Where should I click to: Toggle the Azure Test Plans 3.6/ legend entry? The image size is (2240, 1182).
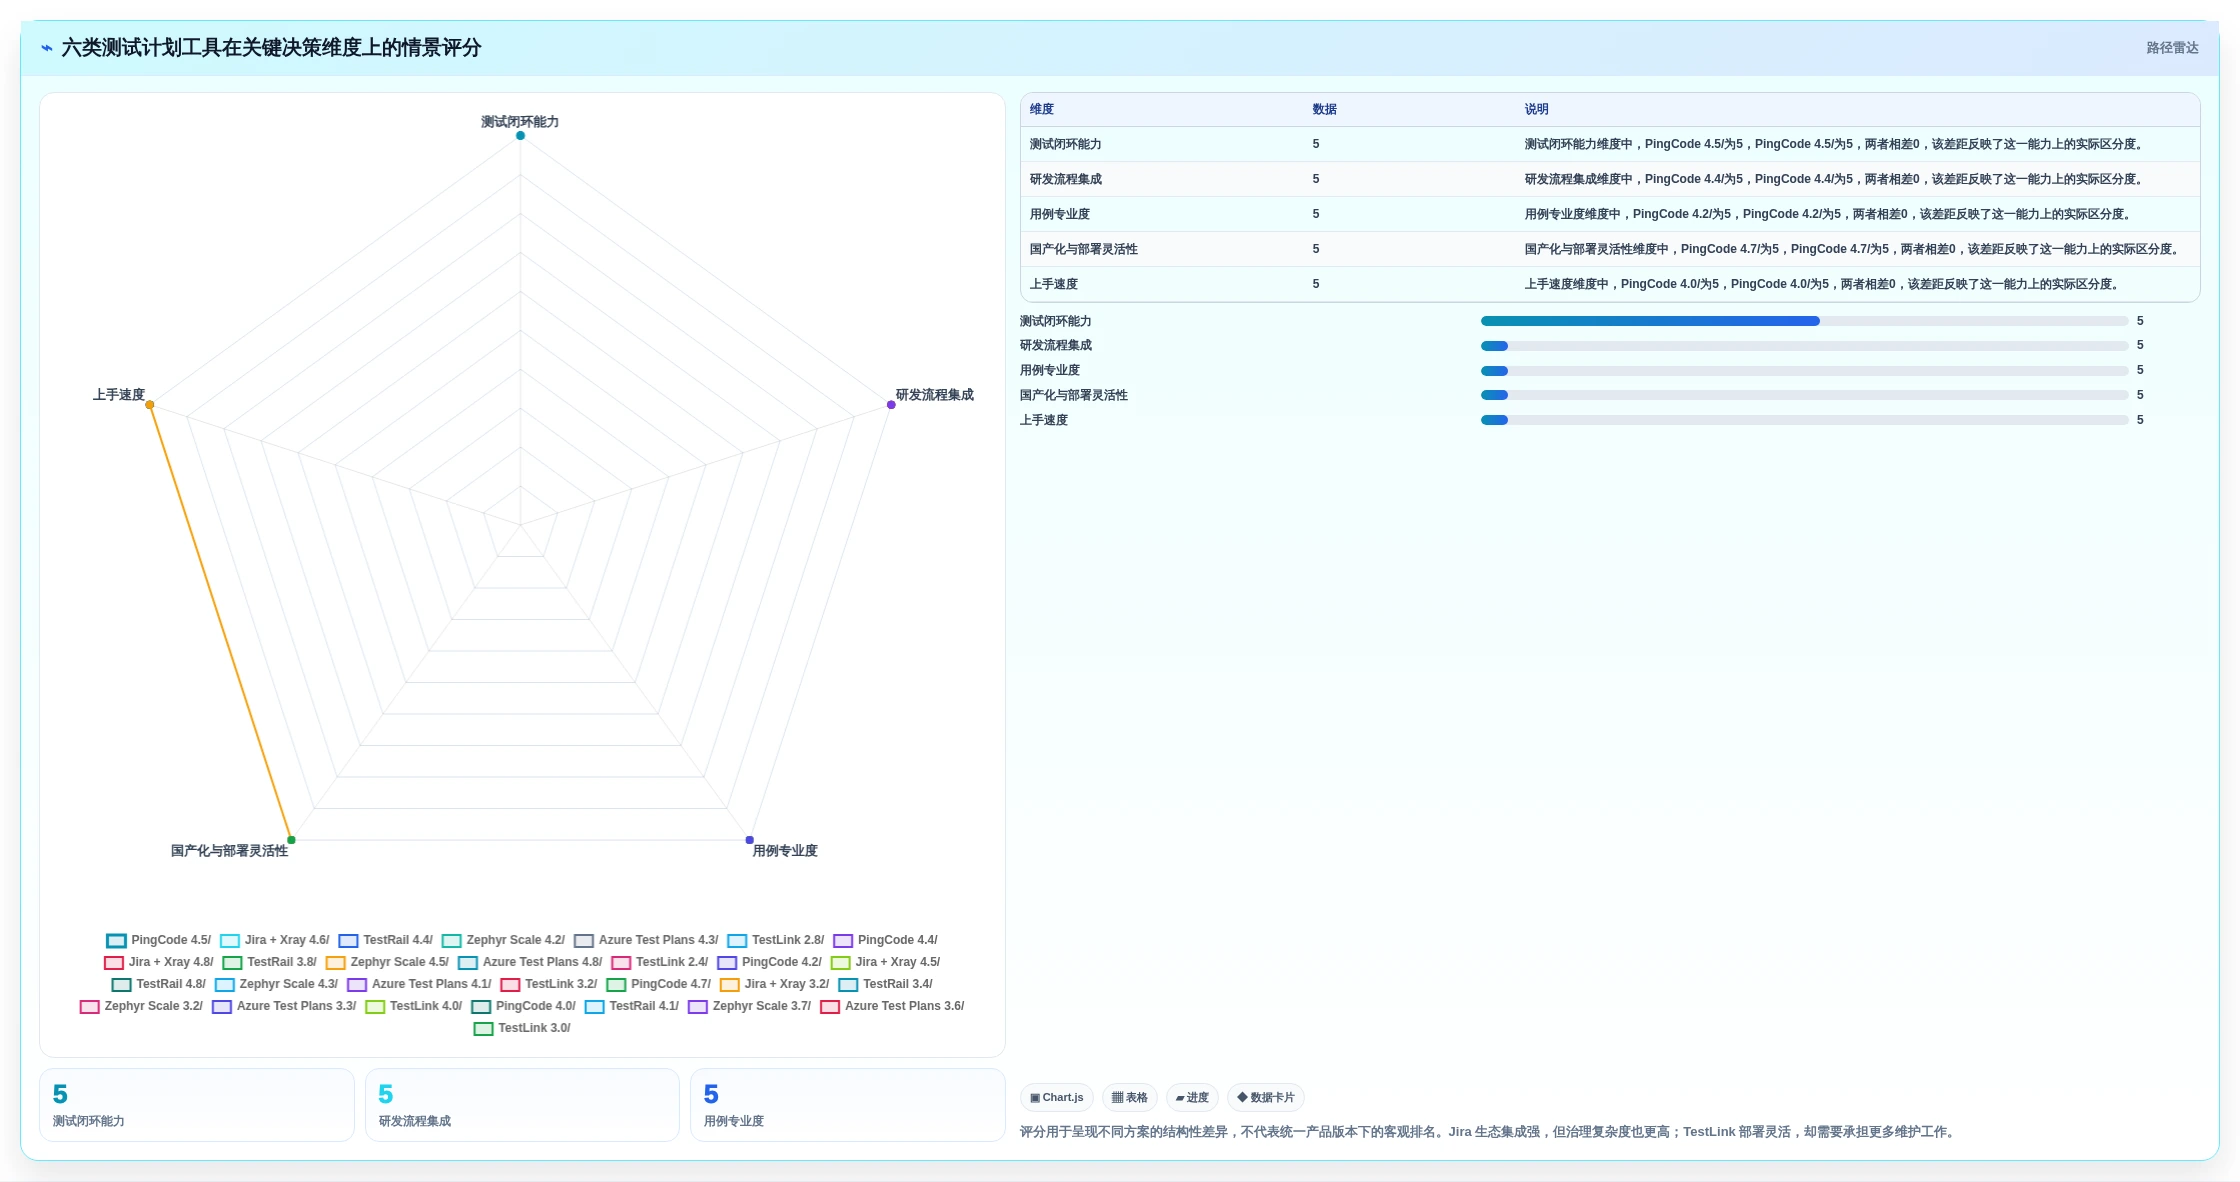pyautogui.click(x=892, y=1006)
